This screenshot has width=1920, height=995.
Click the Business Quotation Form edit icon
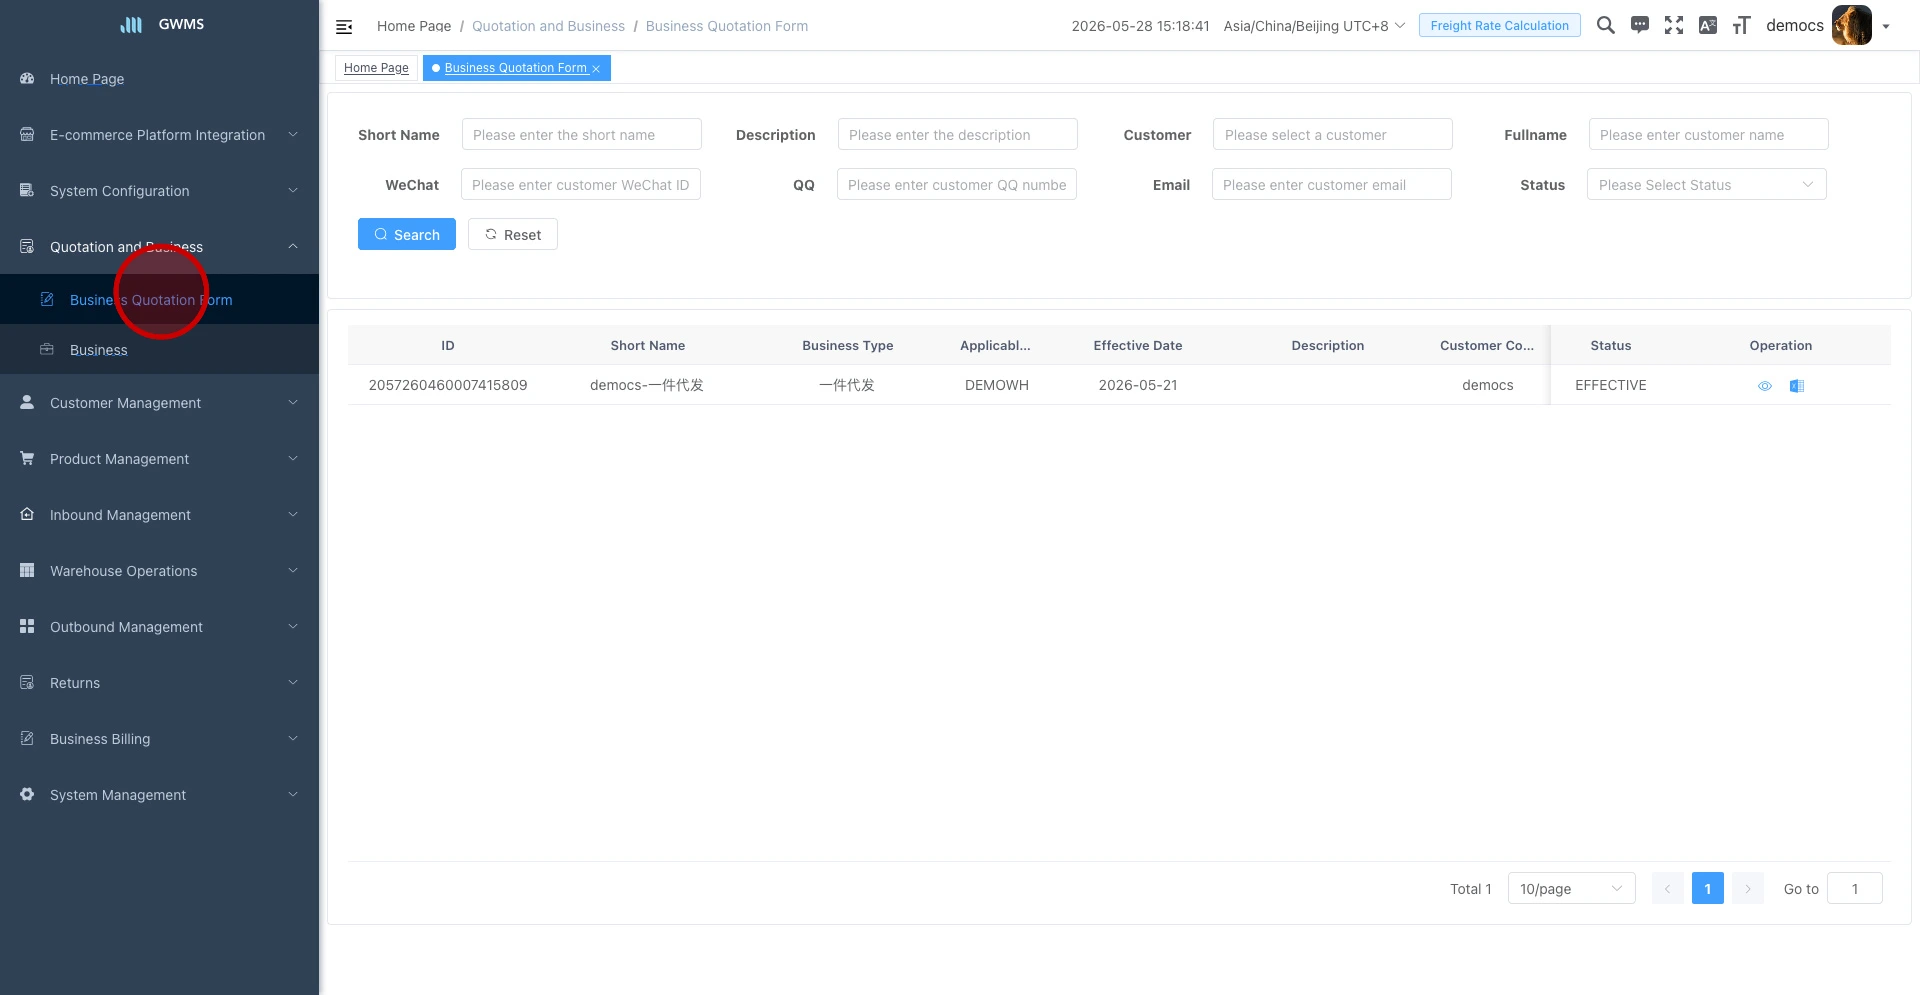click(47, 299)
